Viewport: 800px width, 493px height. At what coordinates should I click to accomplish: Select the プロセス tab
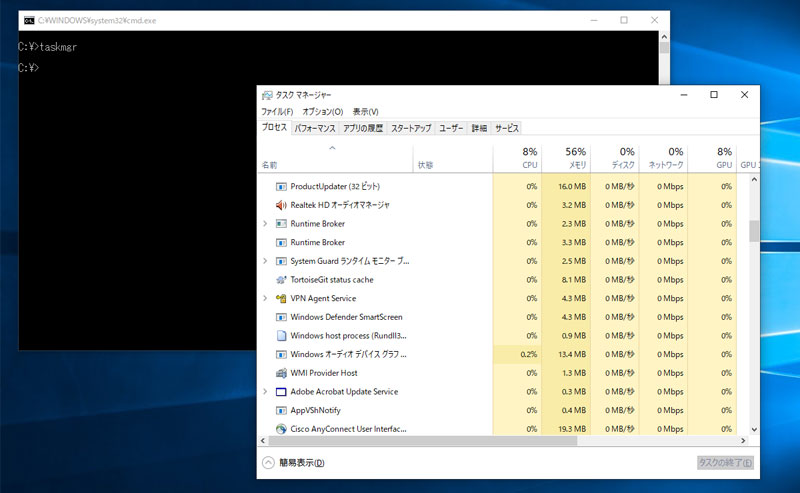coord(274,128)
